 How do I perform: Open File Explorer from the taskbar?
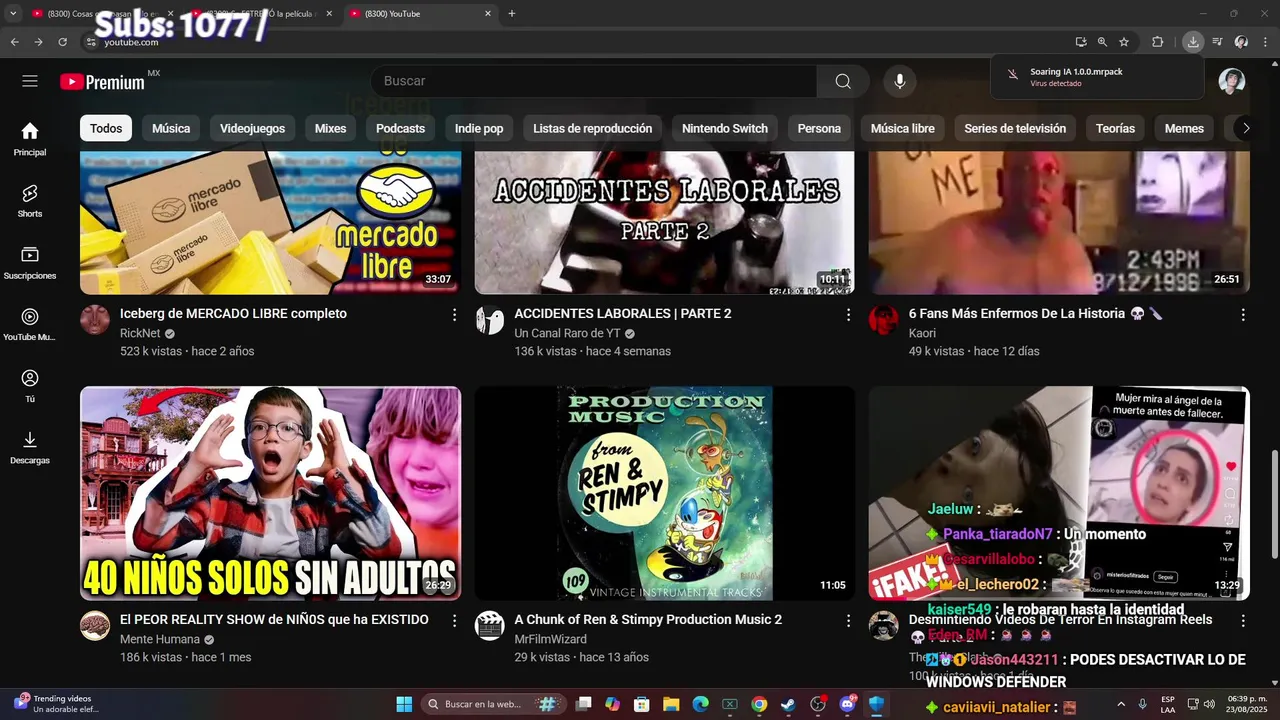click(x=671, y=704)
